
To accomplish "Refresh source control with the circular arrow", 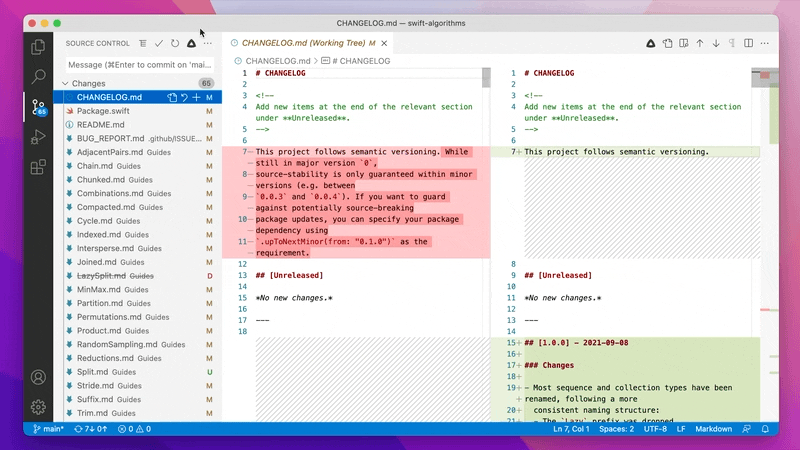I will pos(175,43).
